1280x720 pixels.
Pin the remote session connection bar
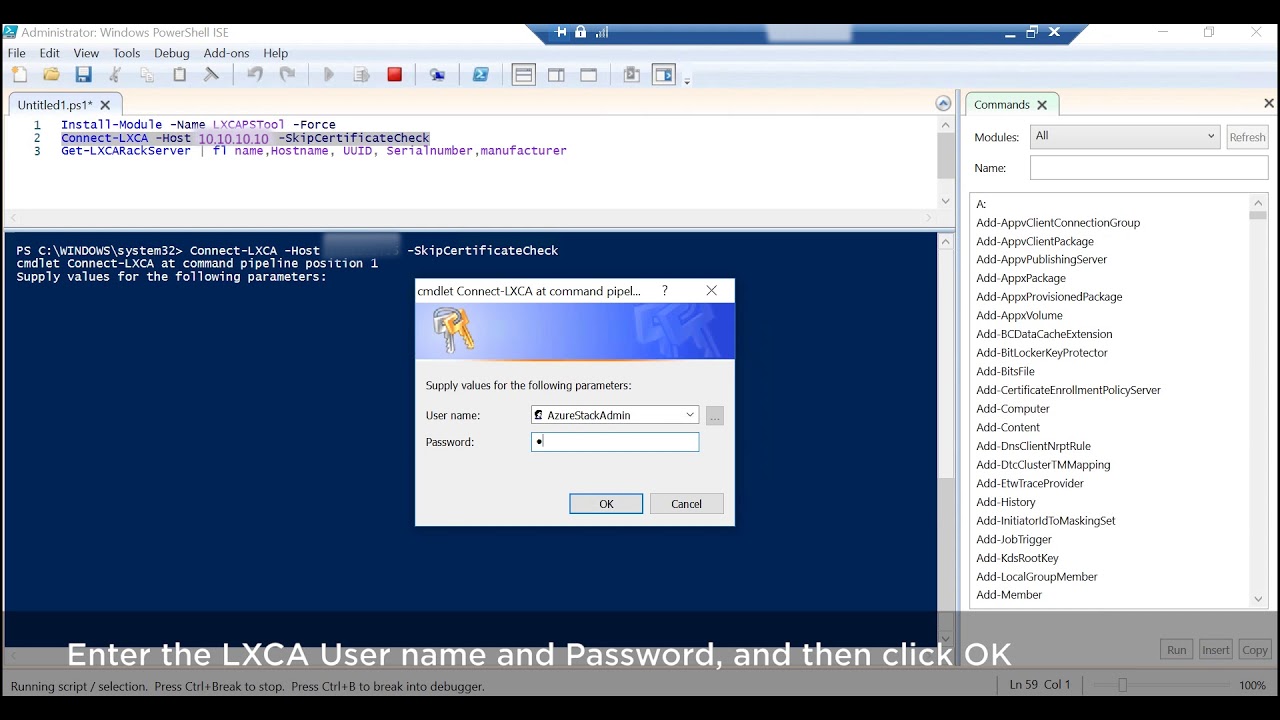click(x=561, y=32)
